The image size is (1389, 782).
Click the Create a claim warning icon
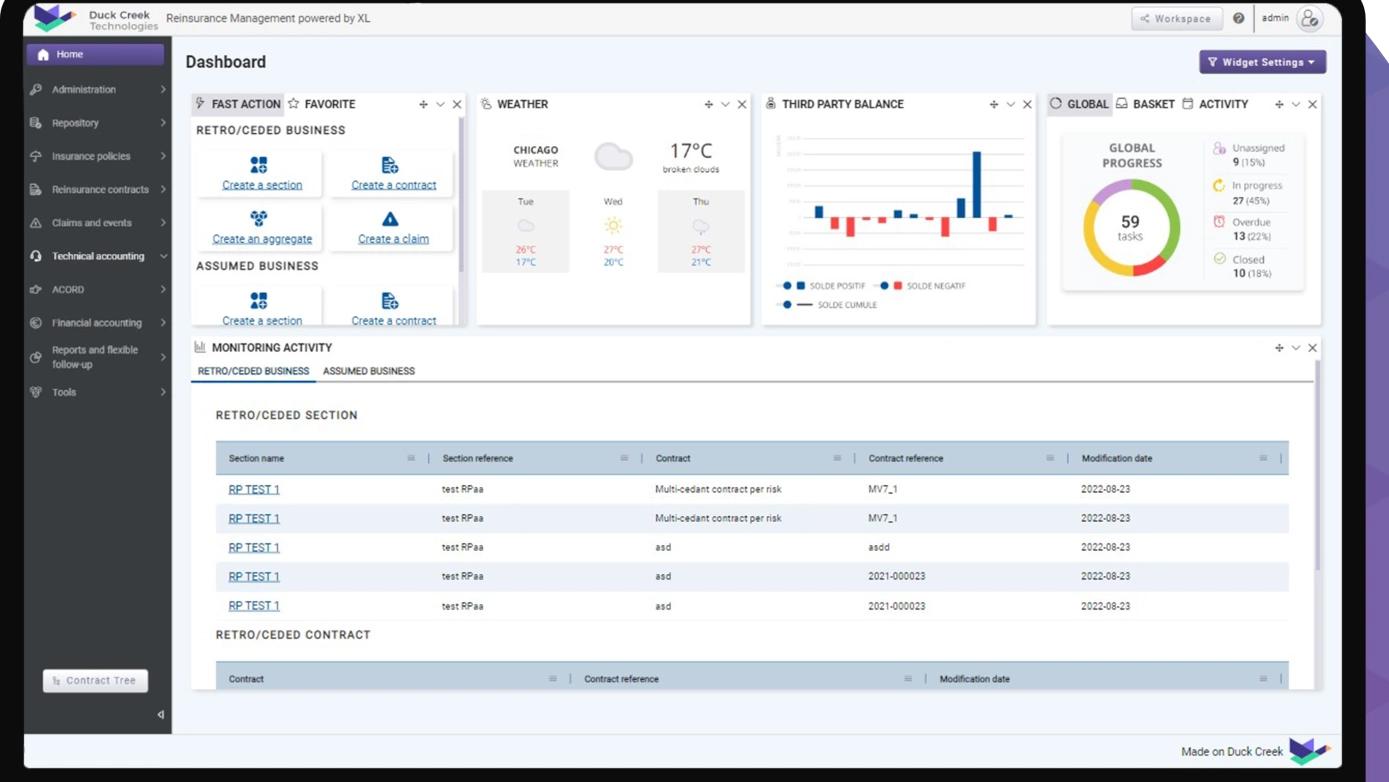pos(390,219)
